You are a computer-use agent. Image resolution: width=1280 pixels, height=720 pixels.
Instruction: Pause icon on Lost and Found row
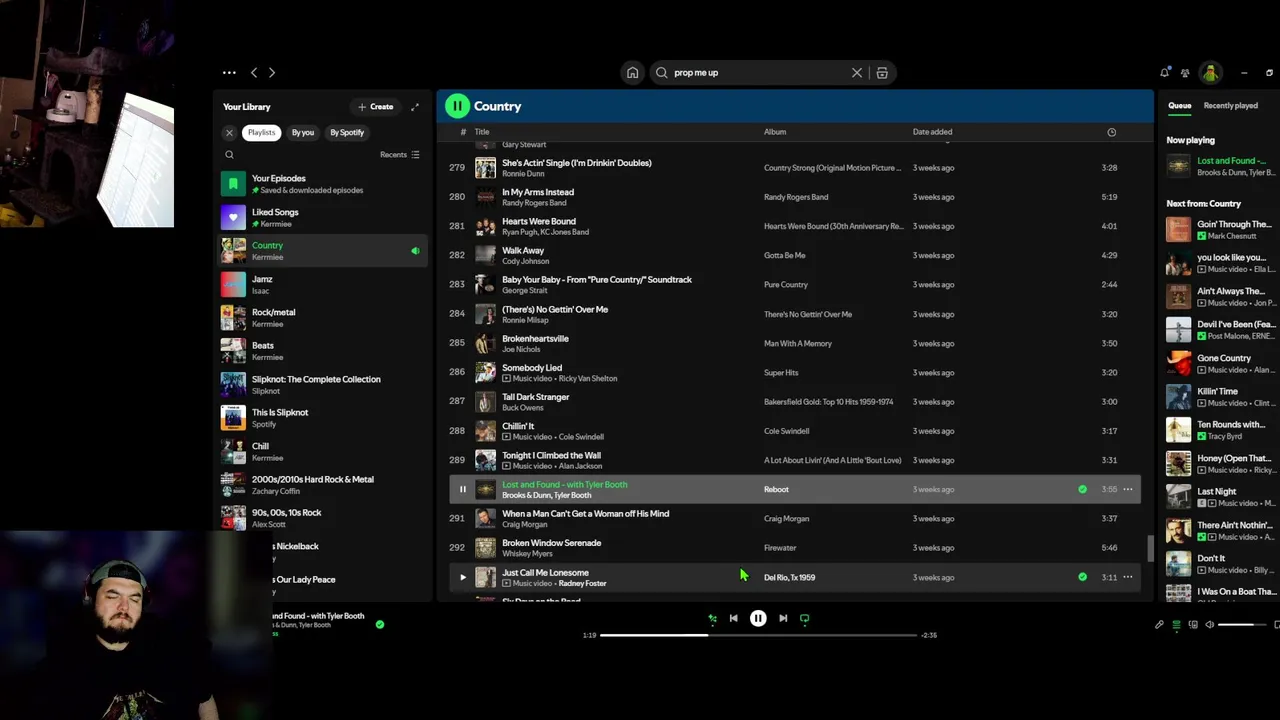coord(462,489)
